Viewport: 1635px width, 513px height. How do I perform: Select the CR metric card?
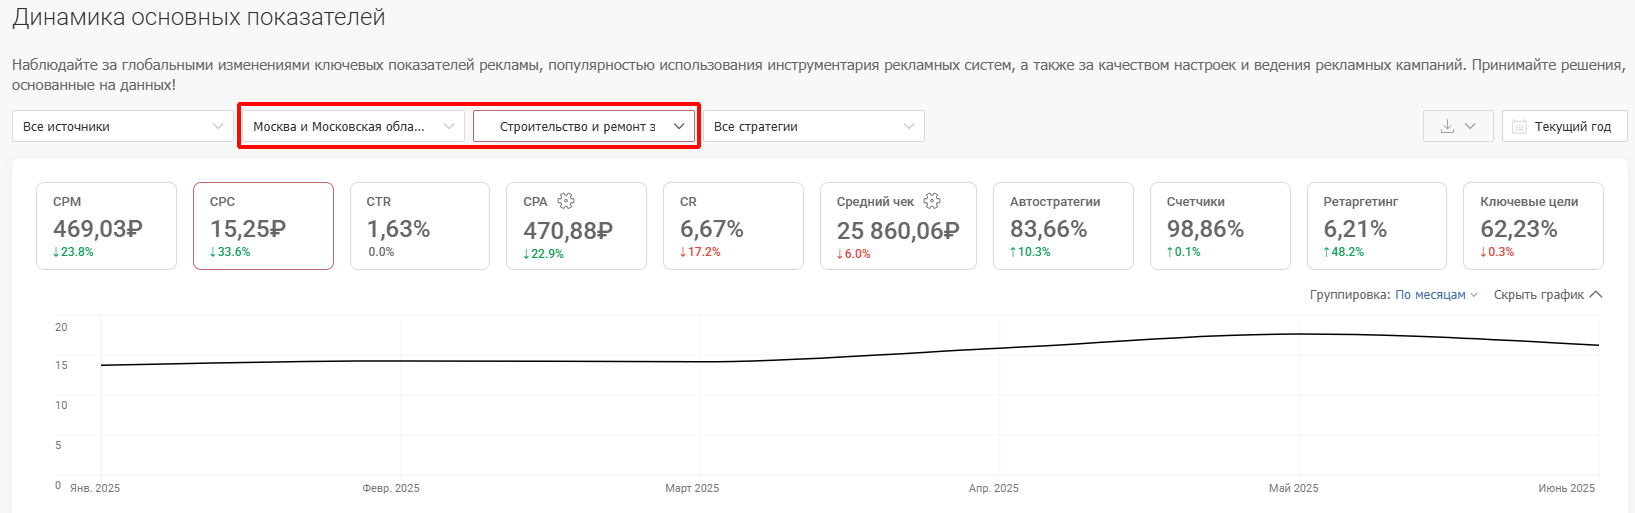pyautogui.click(x=733, y=226)
